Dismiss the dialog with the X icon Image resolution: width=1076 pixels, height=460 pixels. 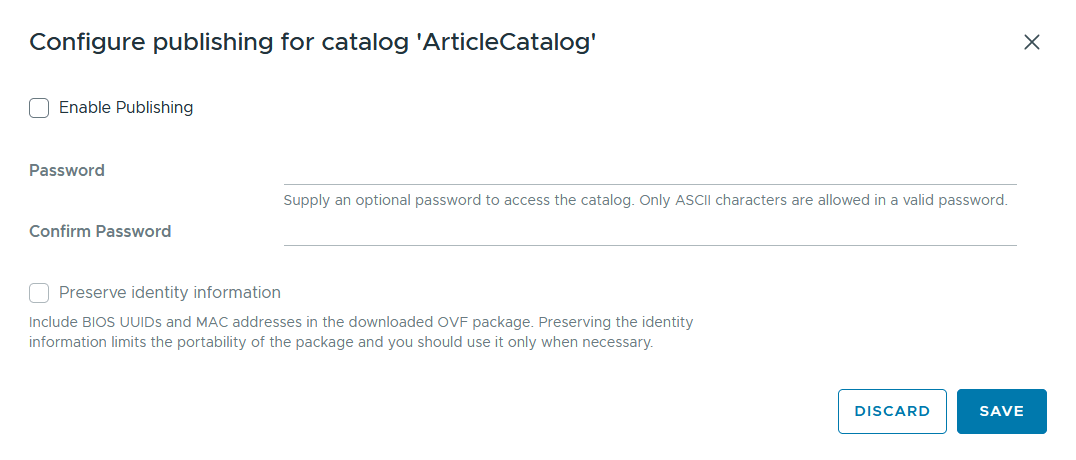pyautogui.click(x=1031, y=43)
